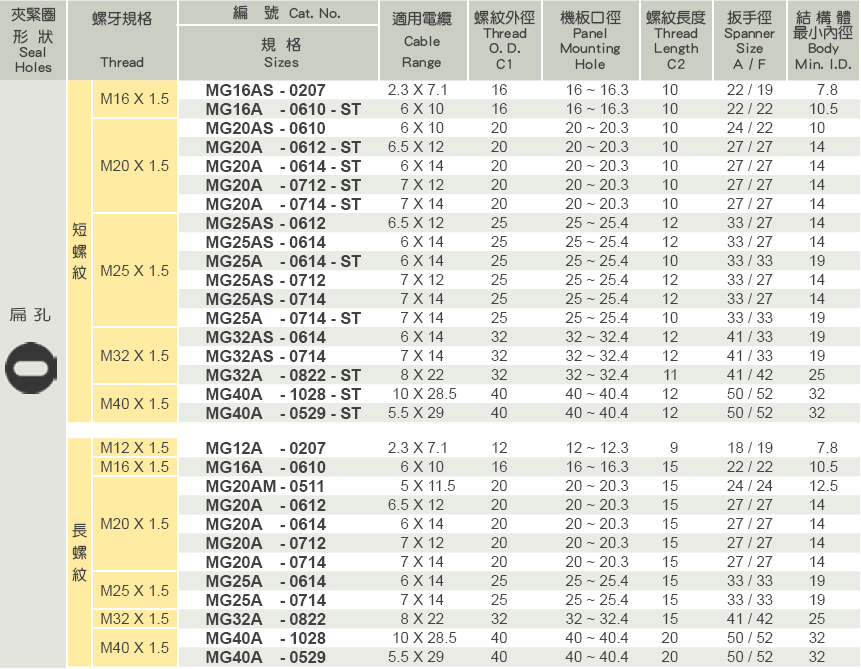Click the flat hole seal shape icon
Screen dimensions: 861x669
[x=31, y=367]
